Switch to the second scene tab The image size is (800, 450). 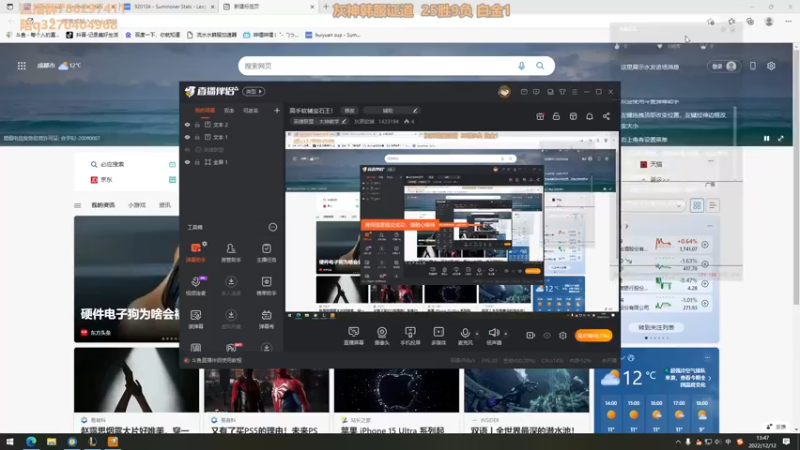click(229, 110)
